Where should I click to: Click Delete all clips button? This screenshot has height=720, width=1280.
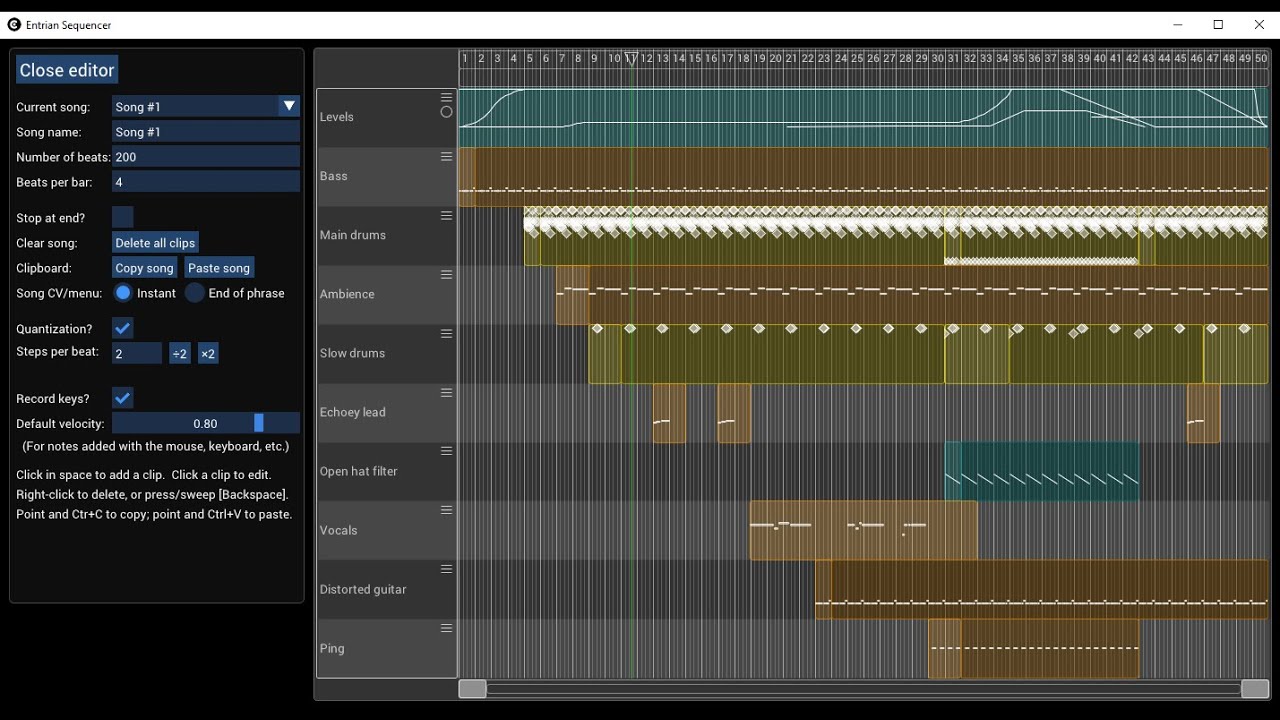click(x=155, y=243)
